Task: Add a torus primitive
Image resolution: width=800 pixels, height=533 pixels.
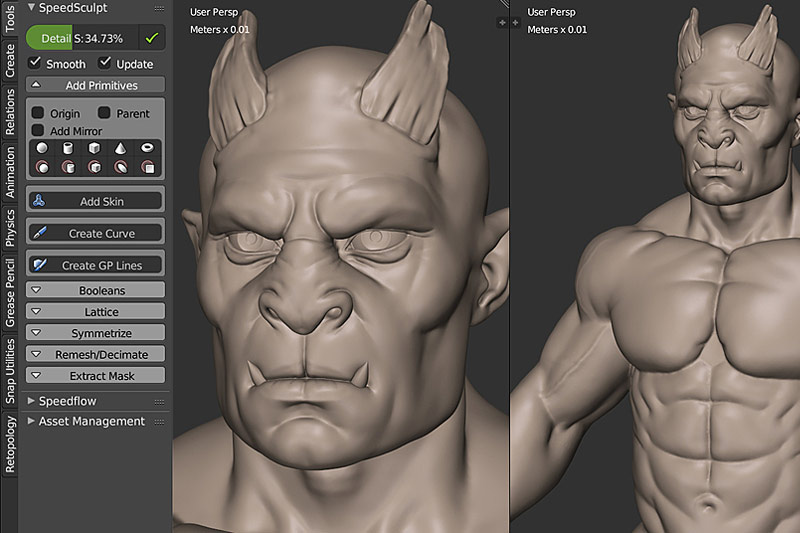Action: click(147, 148)
